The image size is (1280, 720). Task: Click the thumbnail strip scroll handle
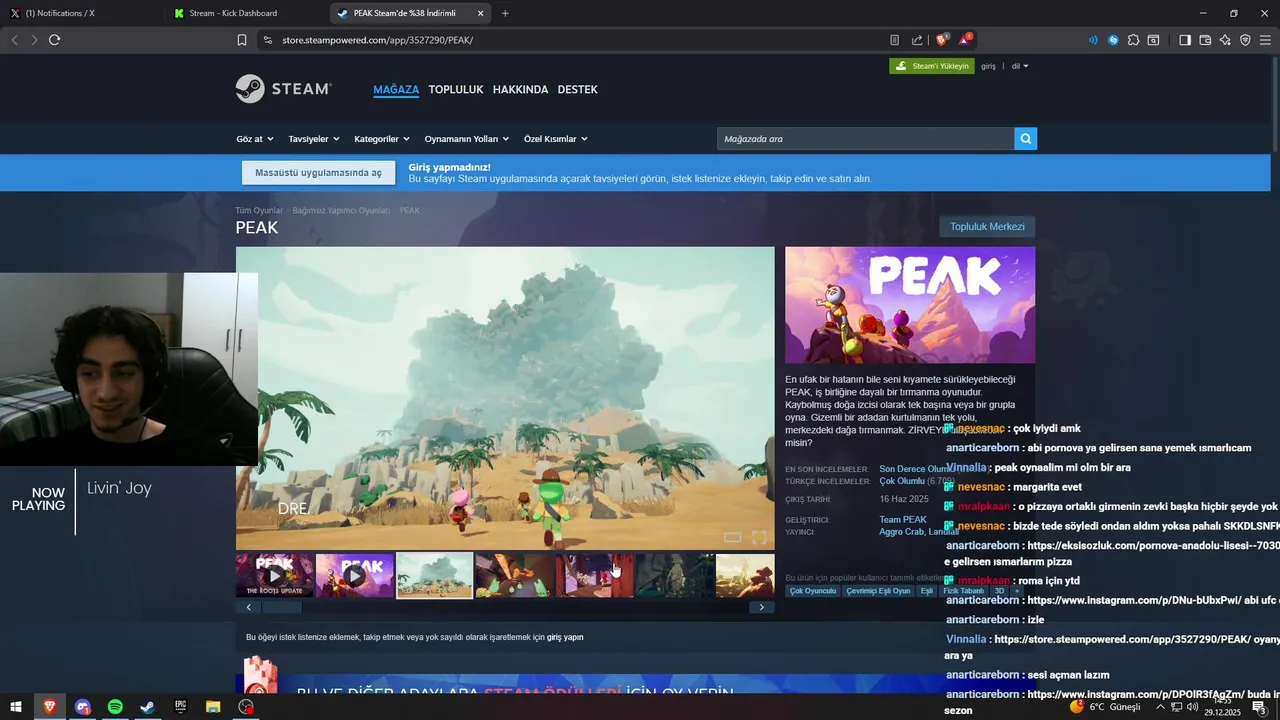282,607
